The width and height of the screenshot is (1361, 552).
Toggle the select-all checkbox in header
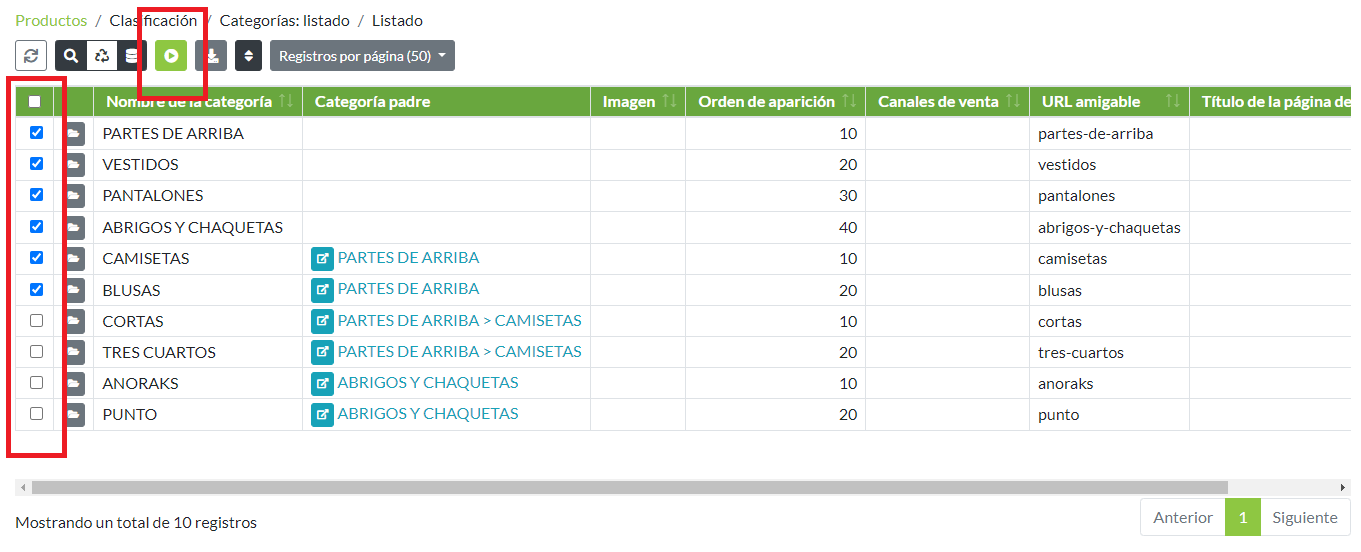35,101
